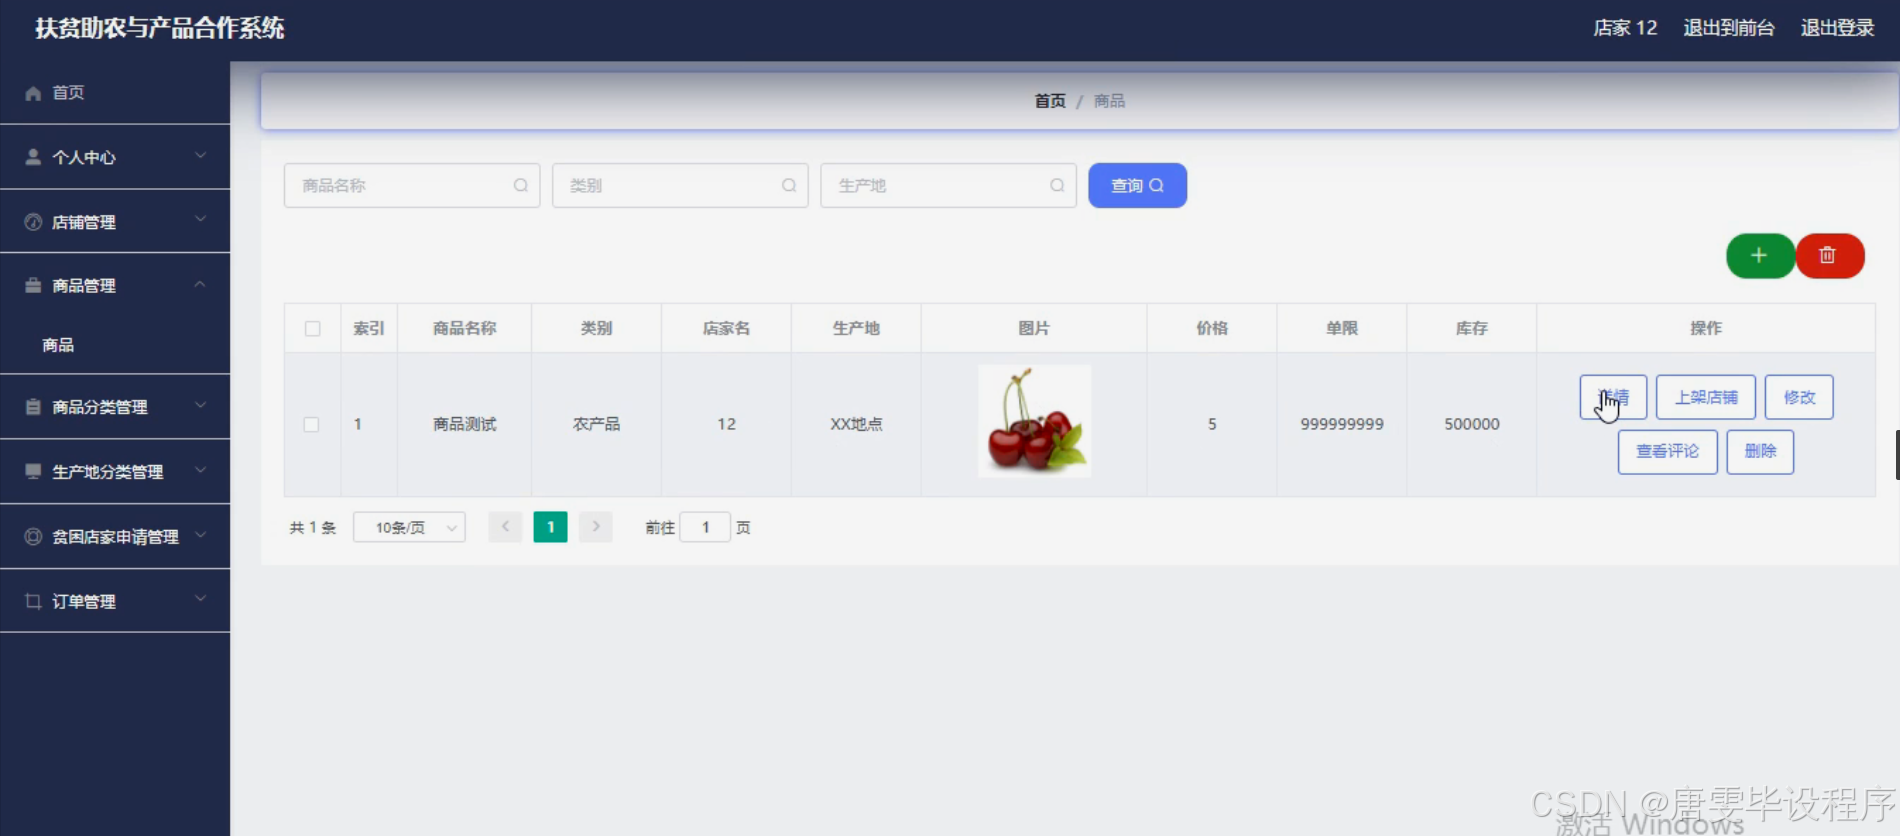Viewport: 1900px width, 836px height.
Task: Click the 删除 button in the row
Action: pos(1760,451)
